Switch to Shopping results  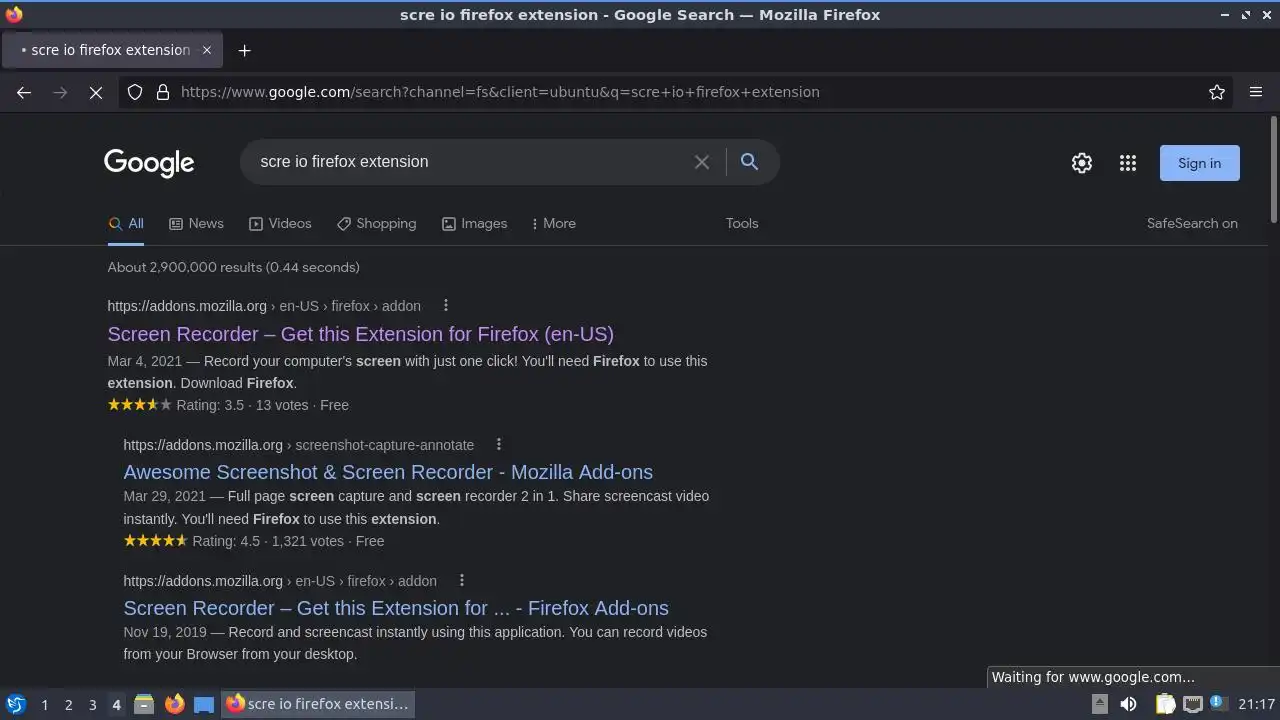pos(376,224)
